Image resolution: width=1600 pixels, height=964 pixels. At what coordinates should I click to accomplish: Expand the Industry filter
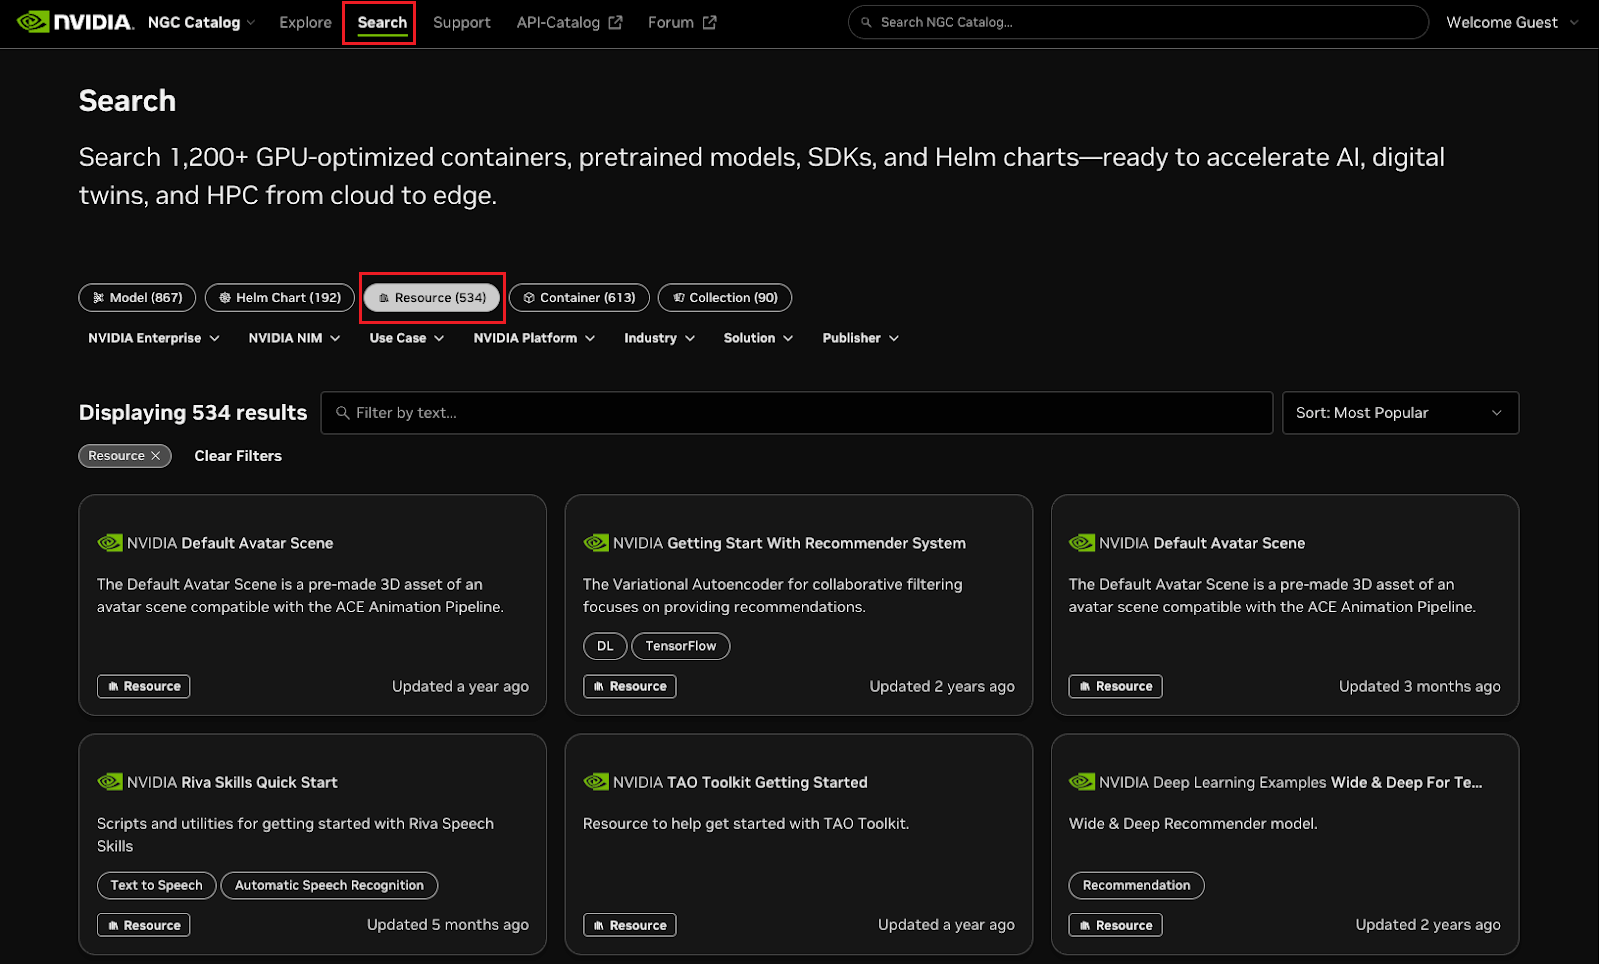(x=659, y=338)
